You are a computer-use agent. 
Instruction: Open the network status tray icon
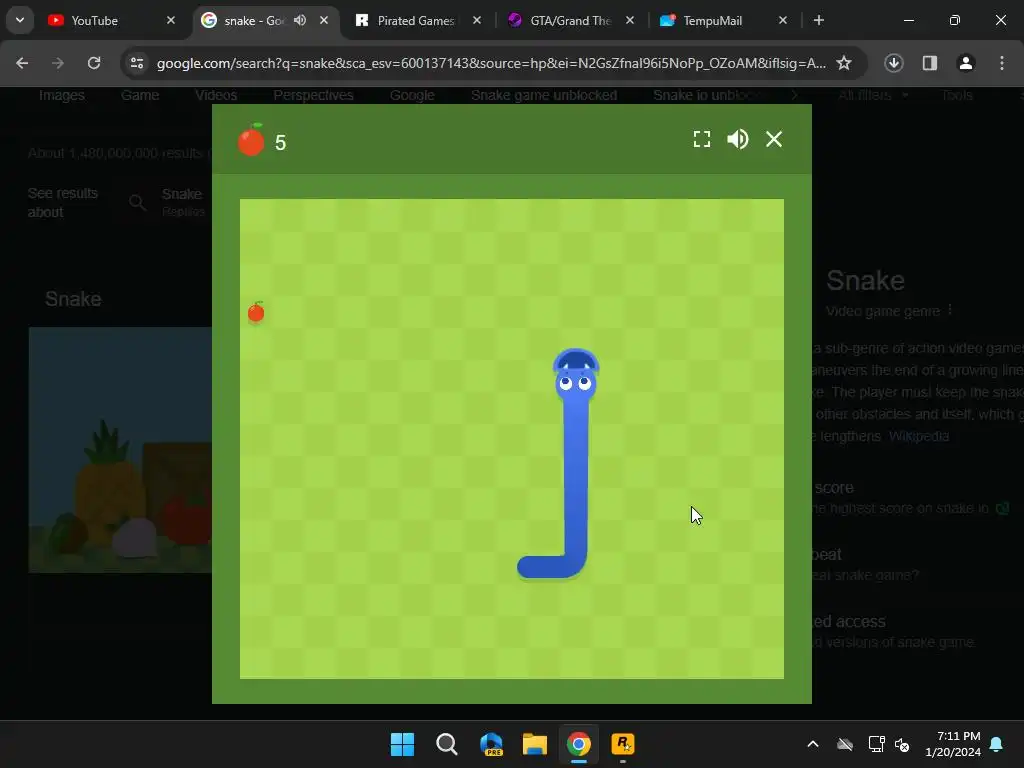click(876, 744)
